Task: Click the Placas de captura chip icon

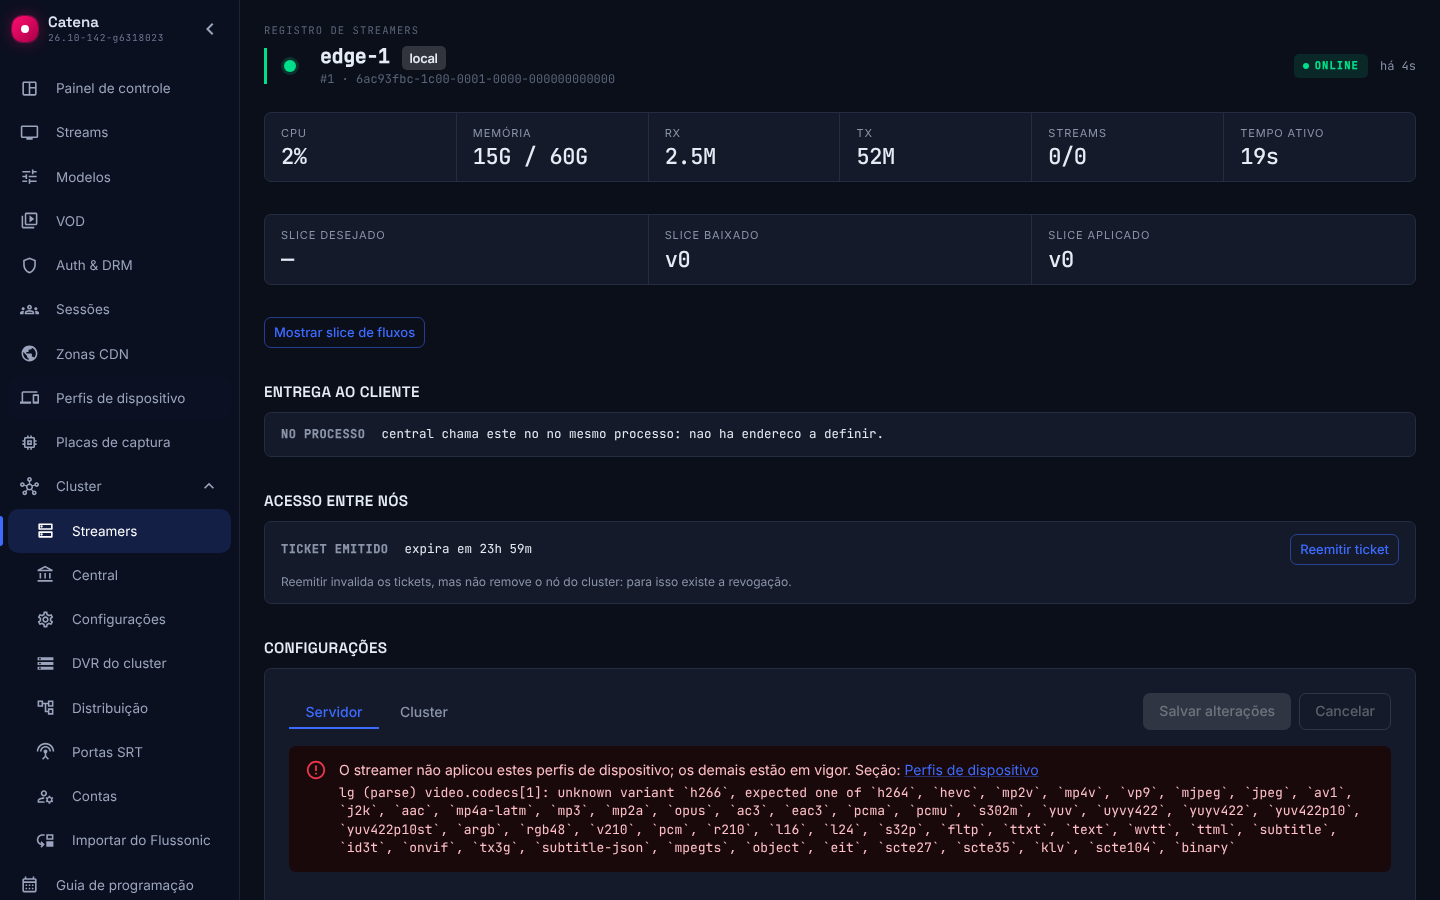Action: point(30,442)
